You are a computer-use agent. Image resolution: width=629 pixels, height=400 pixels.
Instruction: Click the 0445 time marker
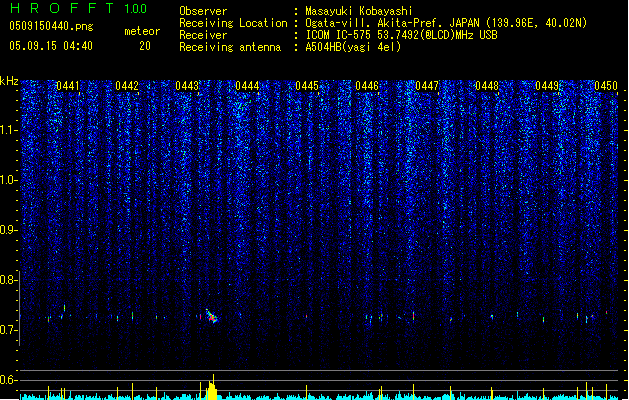pyautogui.click(x=307, y=86)
